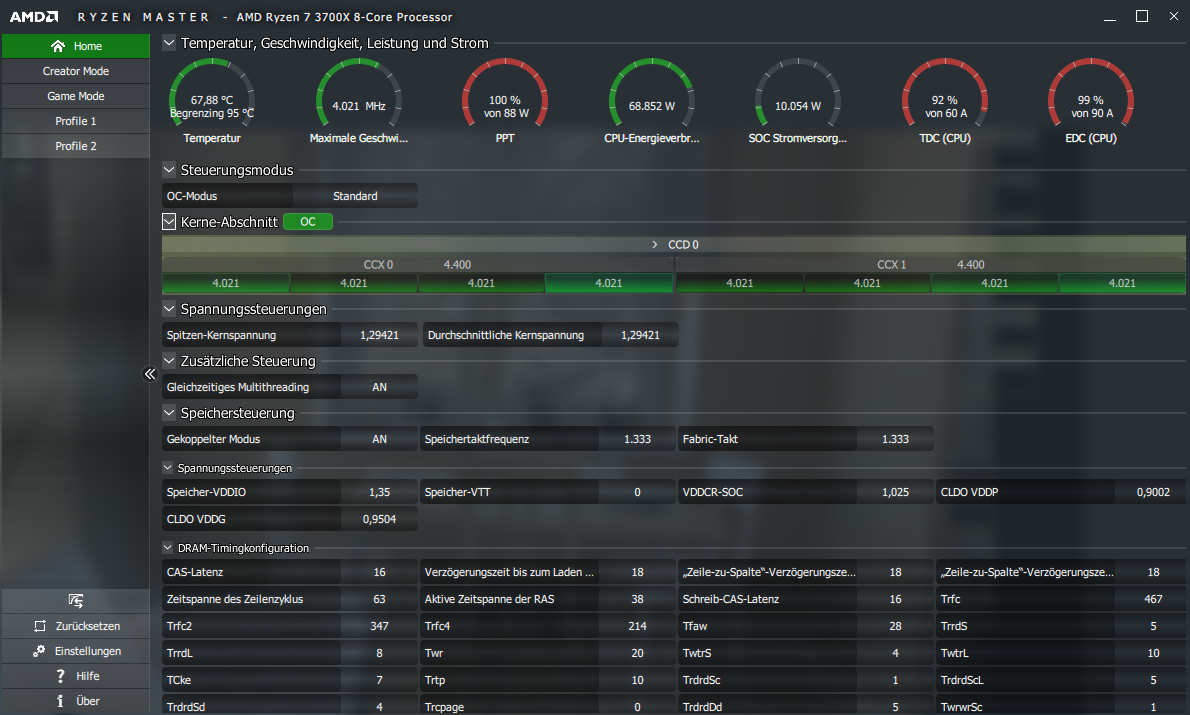Collapse the Kerne-Abschnitt section
The width and height of the screenshot is (1190, 715).
[x=169, y=222]
